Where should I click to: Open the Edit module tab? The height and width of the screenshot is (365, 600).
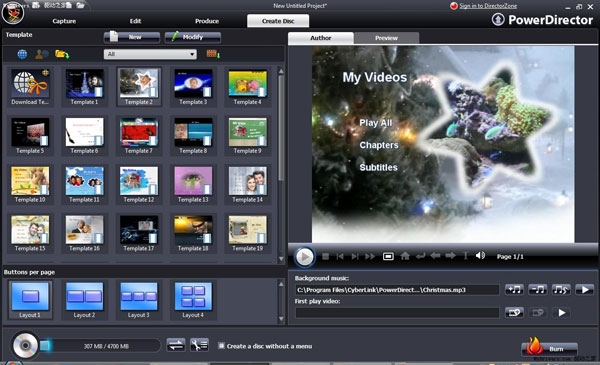click(135, 21)
